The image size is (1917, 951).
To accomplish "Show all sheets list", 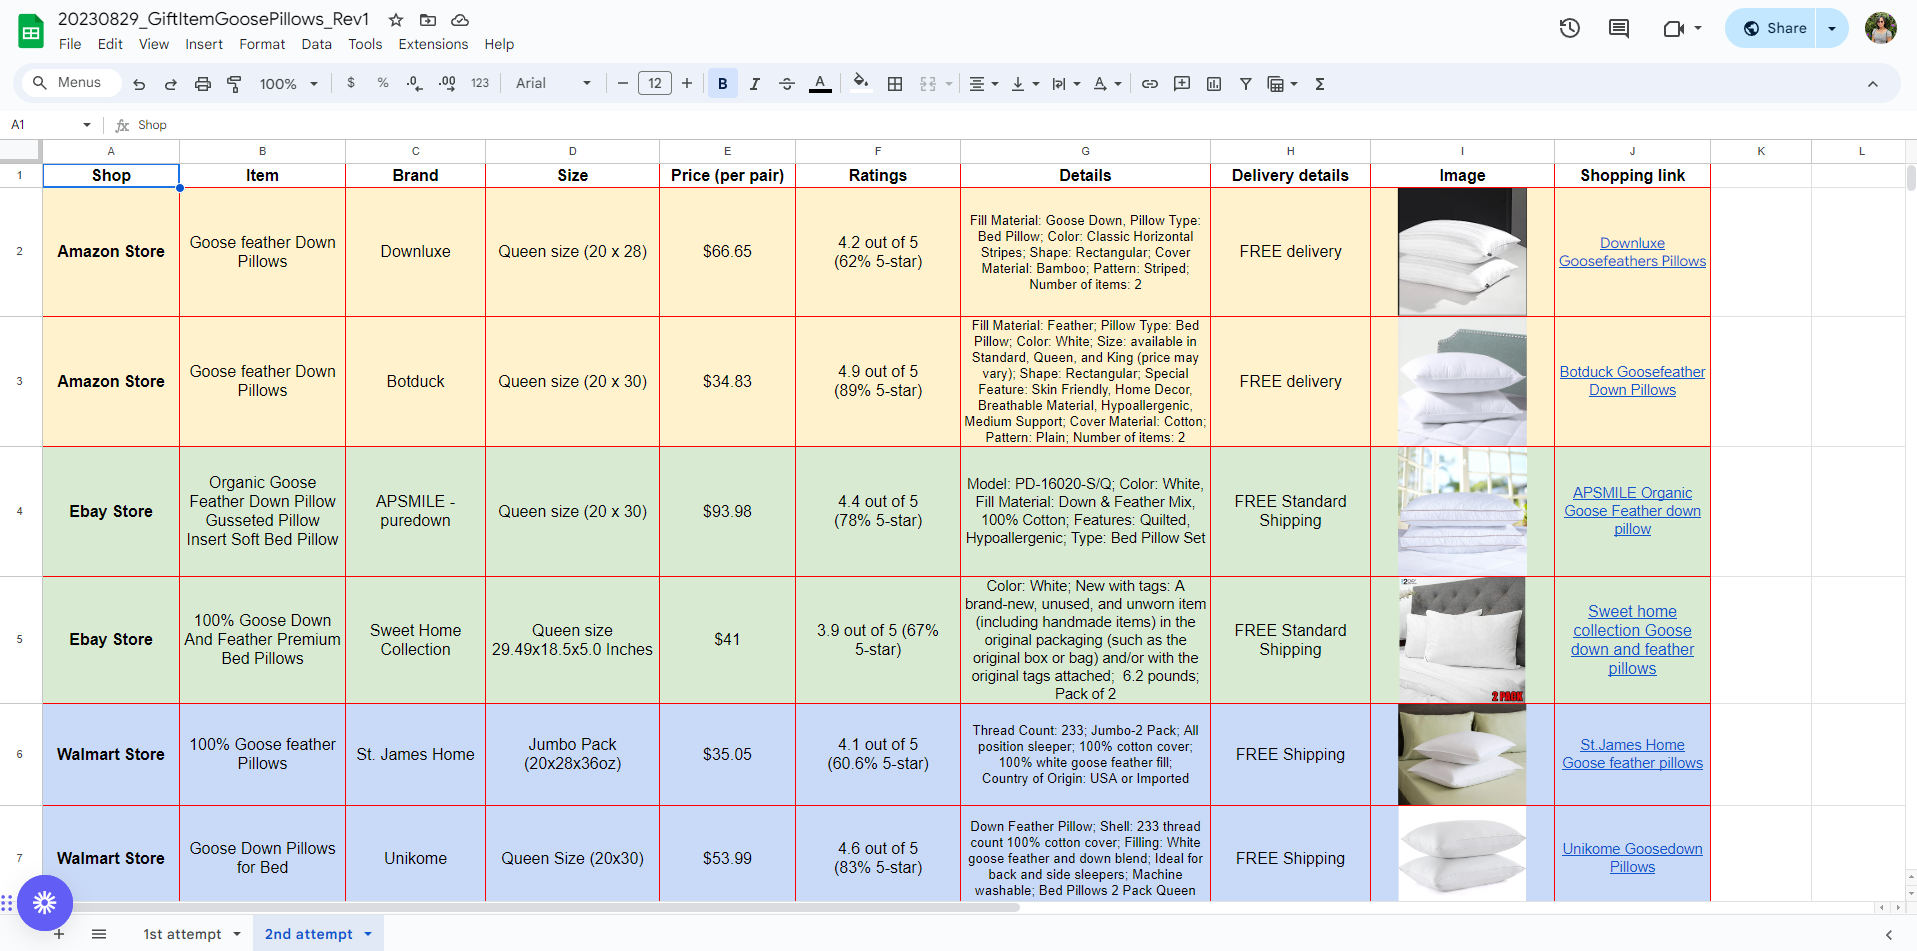I will tap(99, 934).
